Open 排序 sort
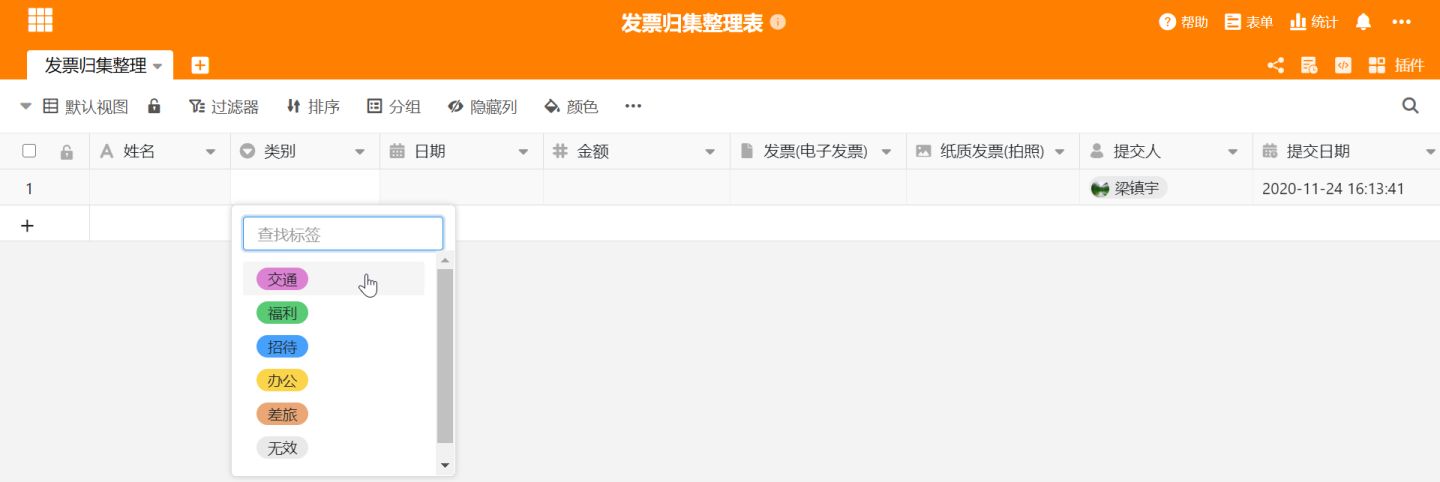1440x482 pixels. pyautogui.click(x=313, y=106)
